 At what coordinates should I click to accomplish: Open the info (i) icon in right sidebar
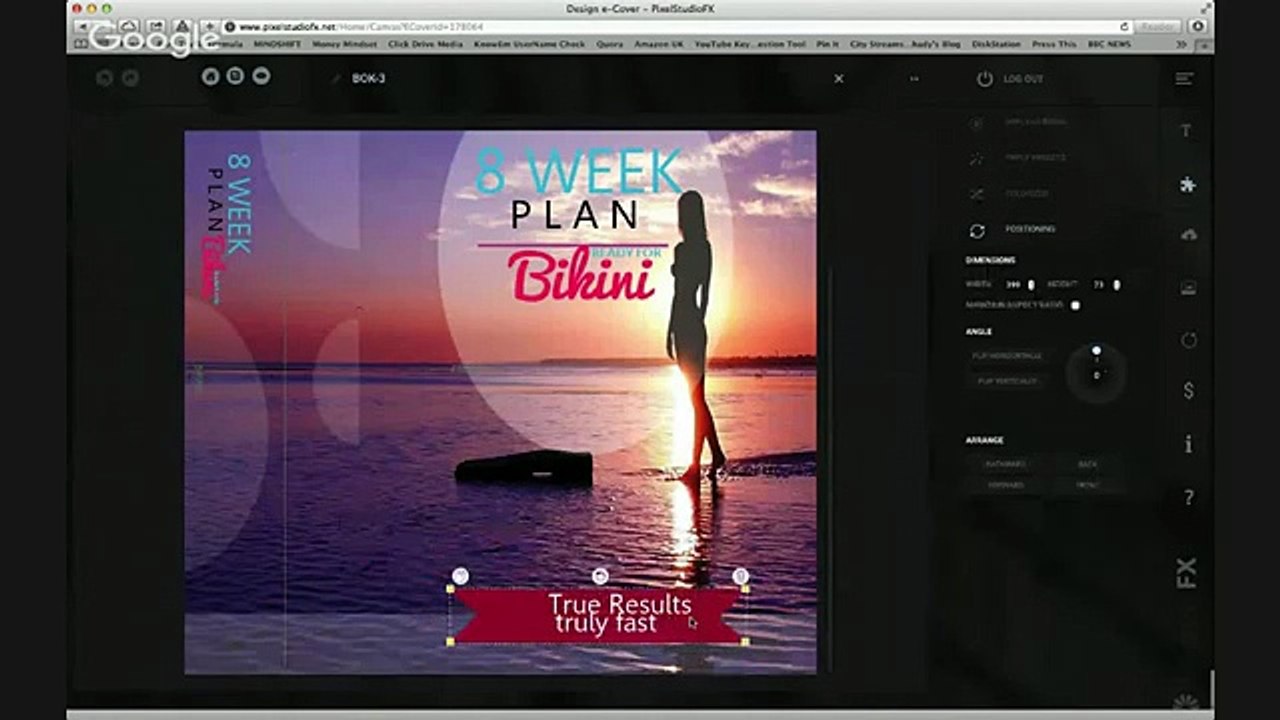point(1188,444)
